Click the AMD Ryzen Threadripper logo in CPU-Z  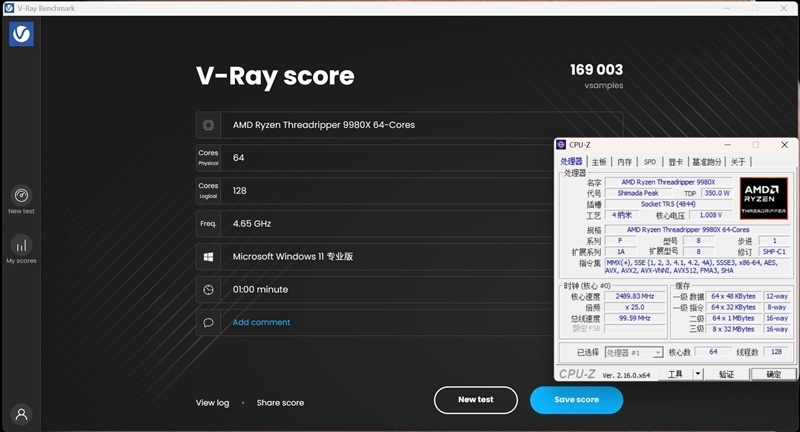click(x=765, y=197)
